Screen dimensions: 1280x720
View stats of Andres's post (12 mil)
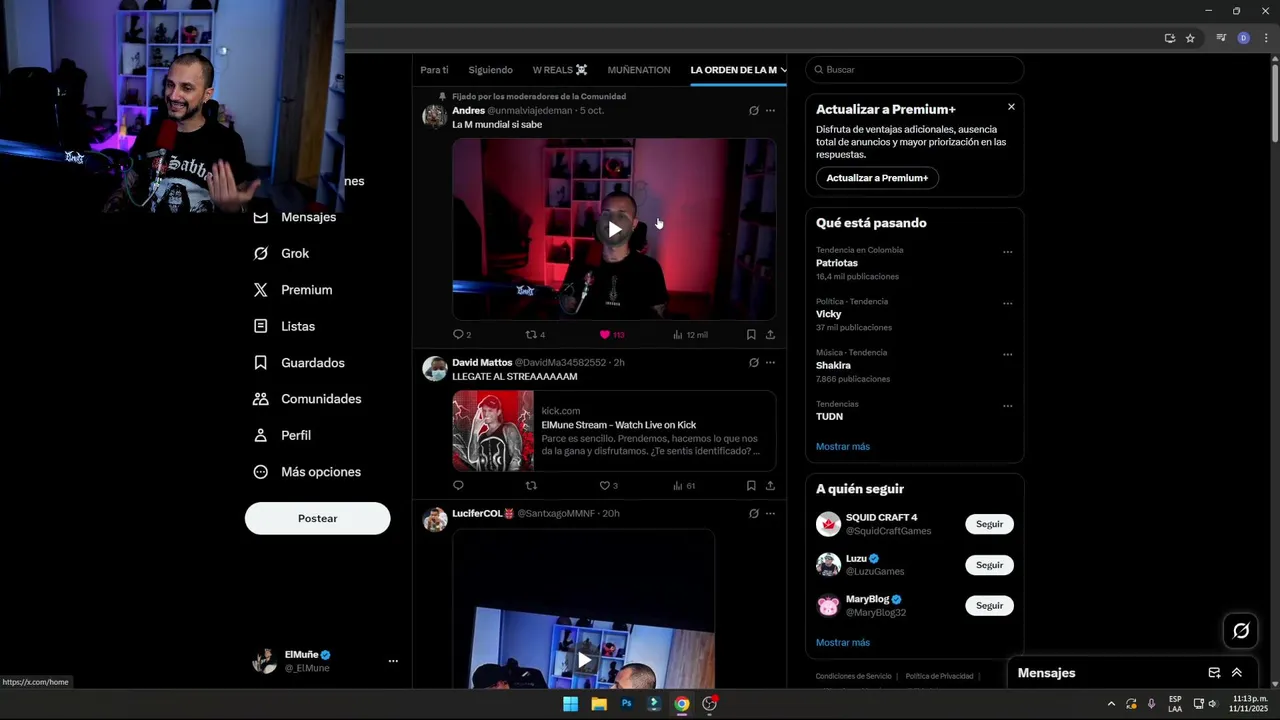[690, 334]
